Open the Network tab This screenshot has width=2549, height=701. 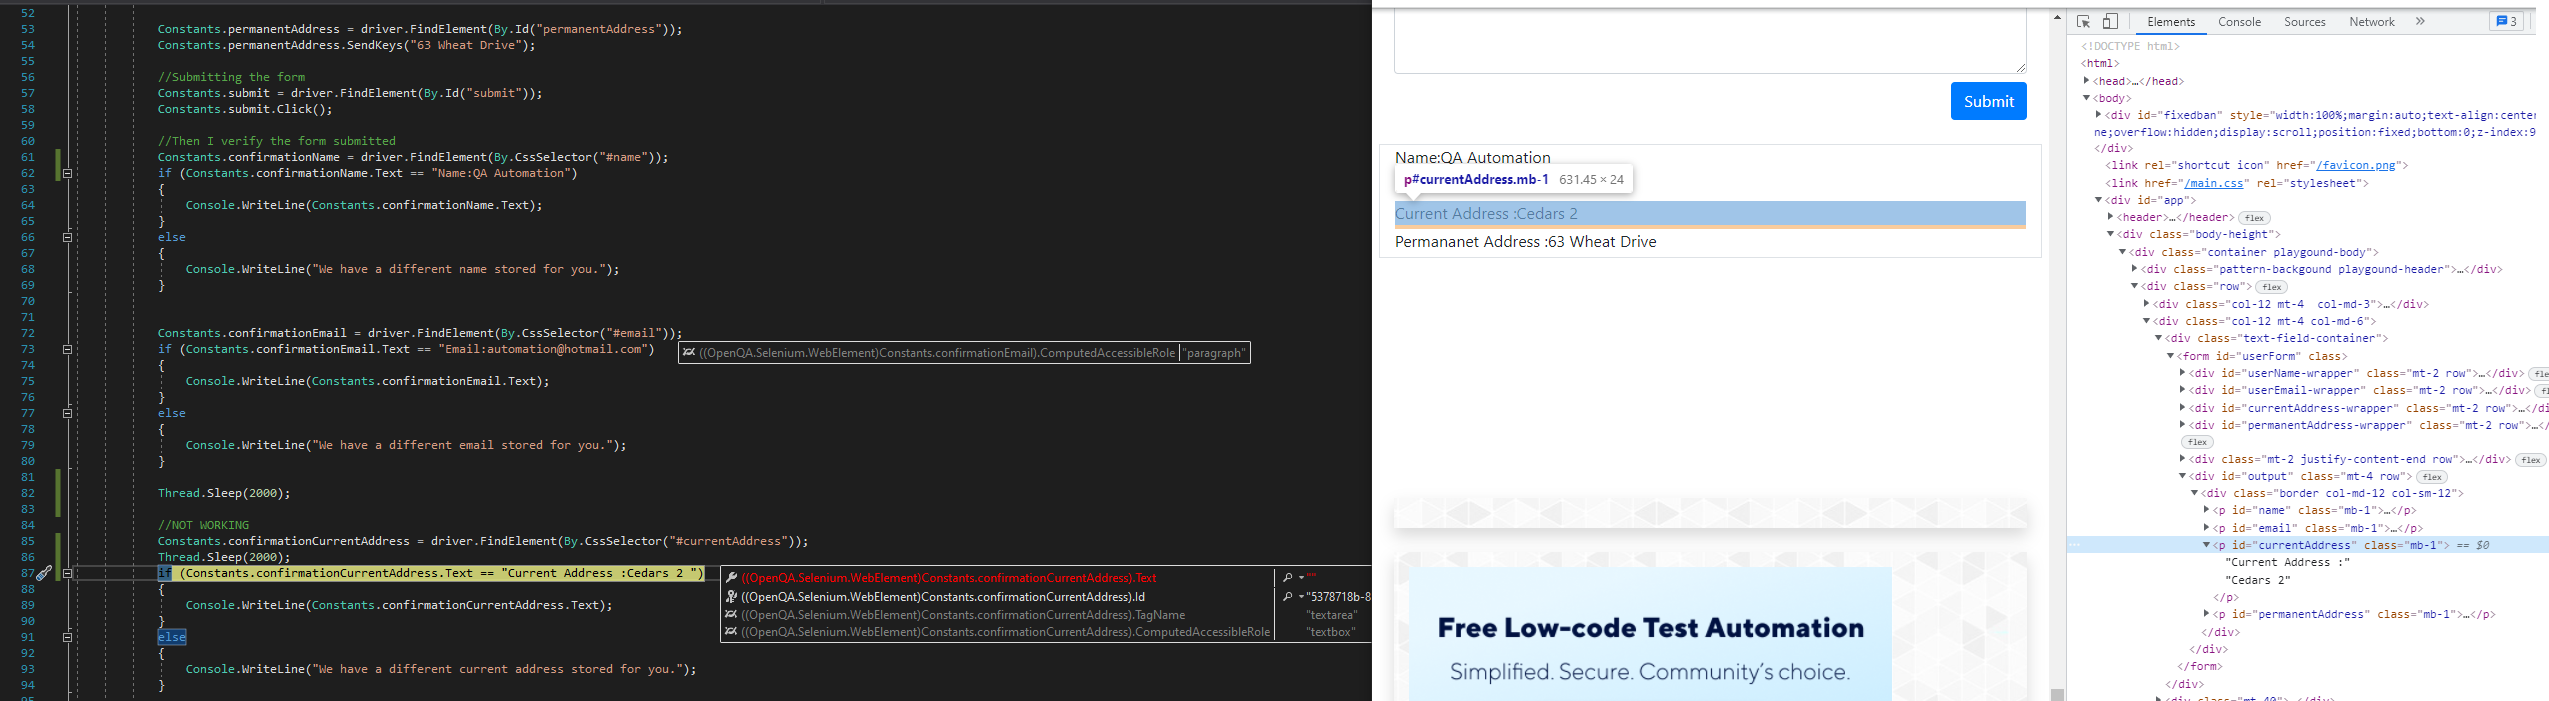coord(2372,22)
